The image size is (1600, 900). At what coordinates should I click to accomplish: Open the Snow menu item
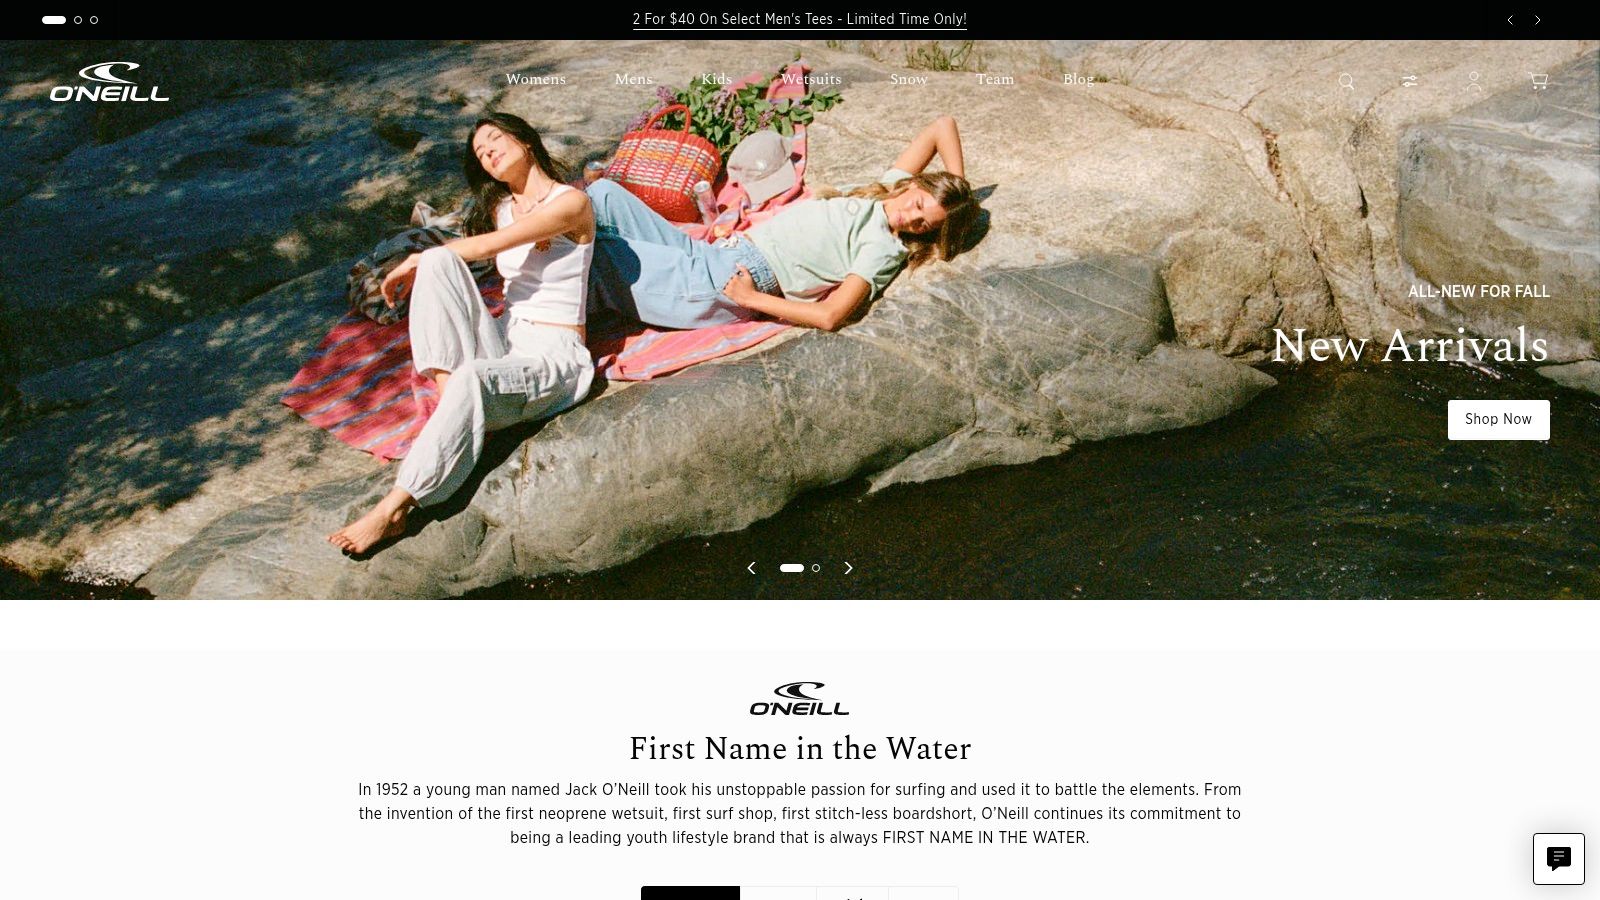pos(909,79)
